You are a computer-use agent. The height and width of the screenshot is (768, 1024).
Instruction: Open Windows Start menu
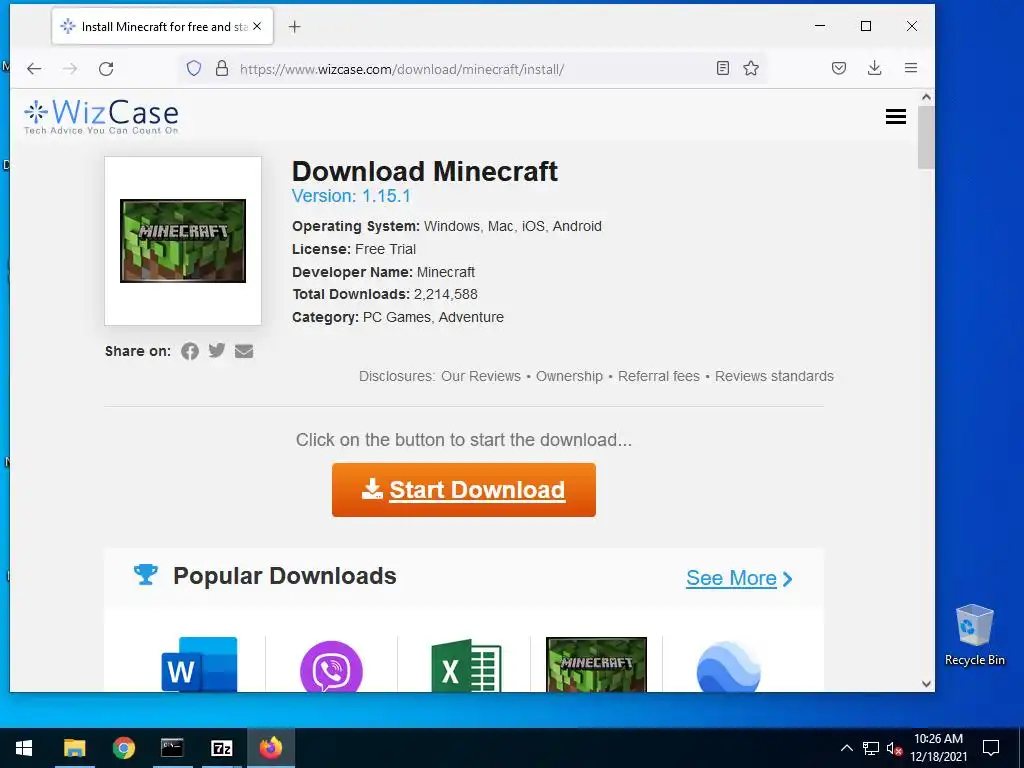pos(24,748)
